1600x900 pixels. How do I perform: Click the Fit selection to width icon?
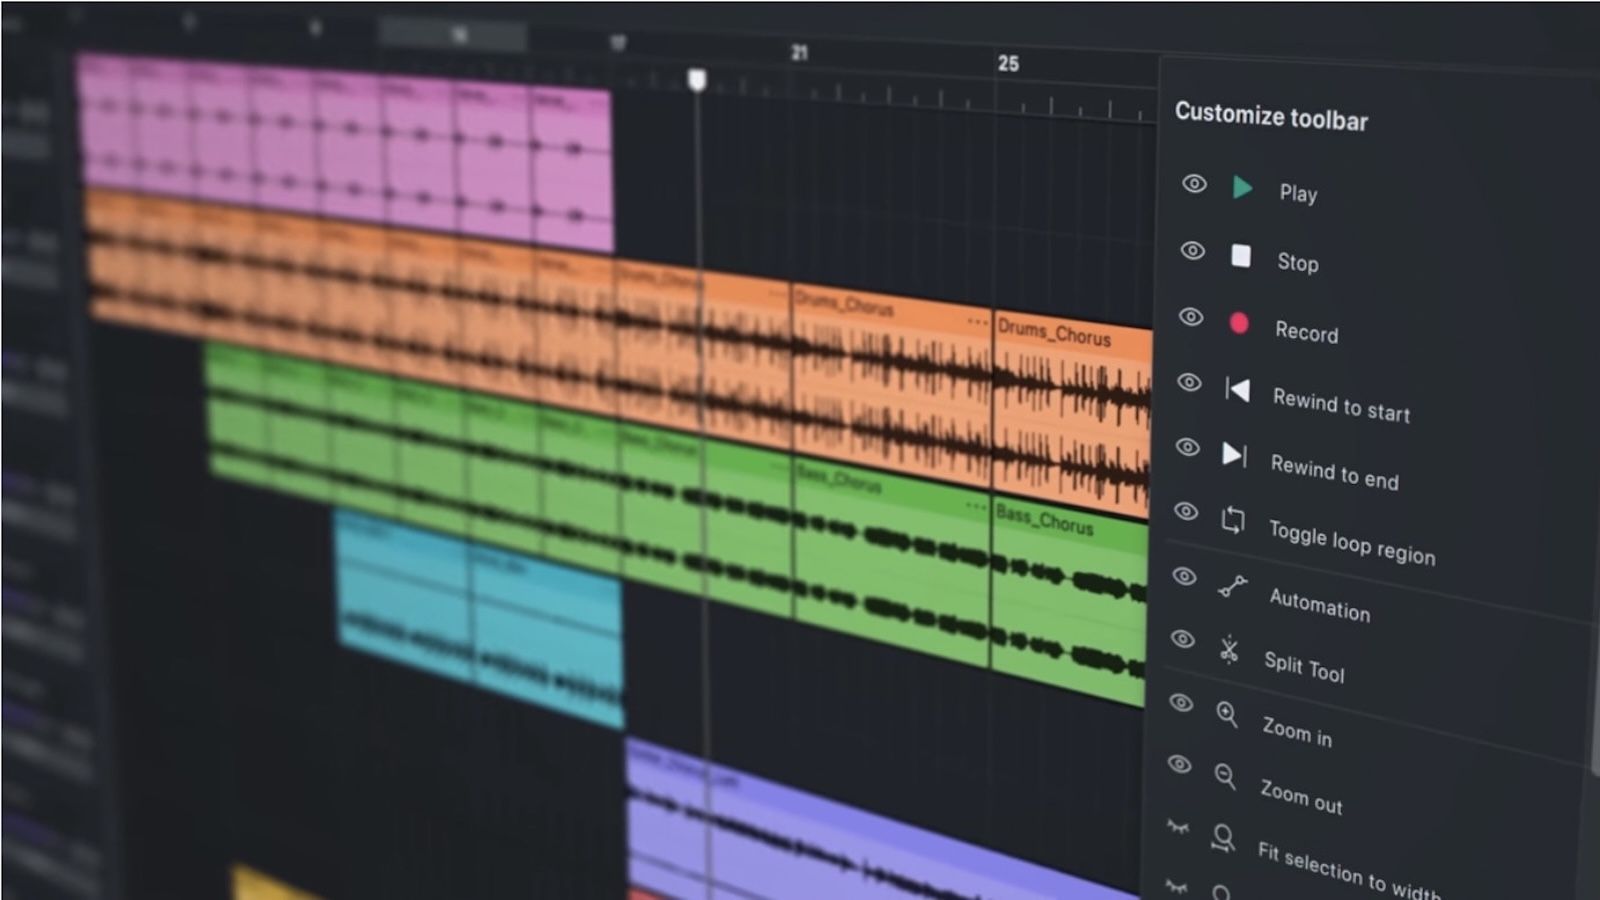(1222, 838)
